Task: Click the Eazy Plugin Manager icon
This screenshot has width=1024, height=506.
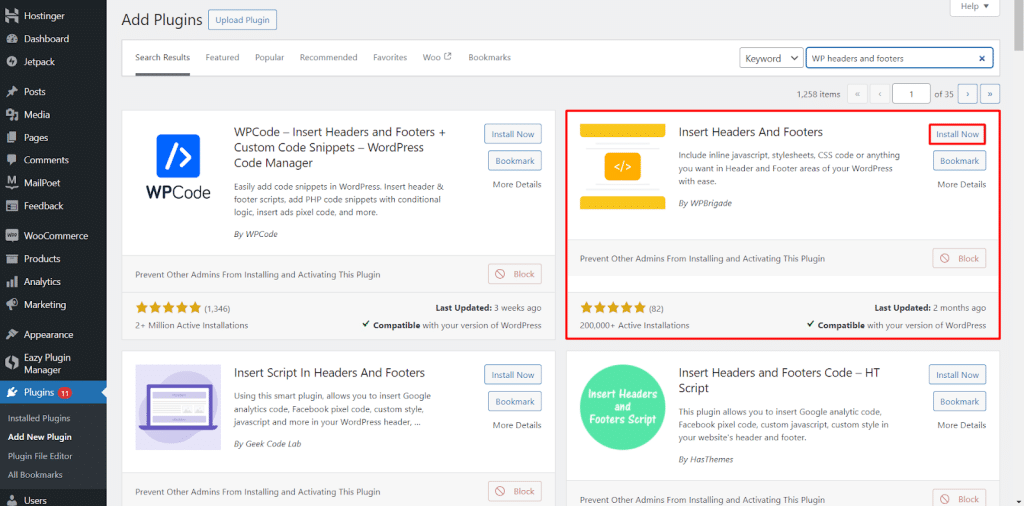Action: pyautogui.click(x=11, y=363)
